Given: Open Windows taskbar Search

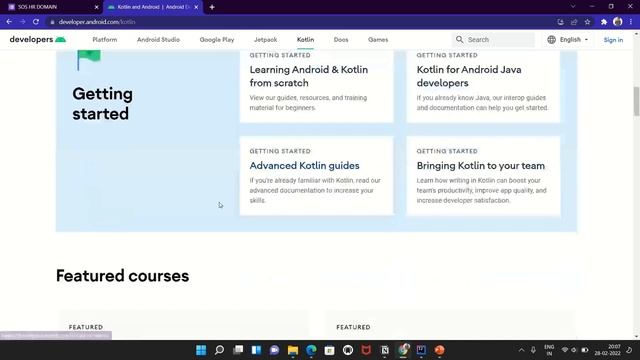Looking at the screenshot, I should 219,350.
